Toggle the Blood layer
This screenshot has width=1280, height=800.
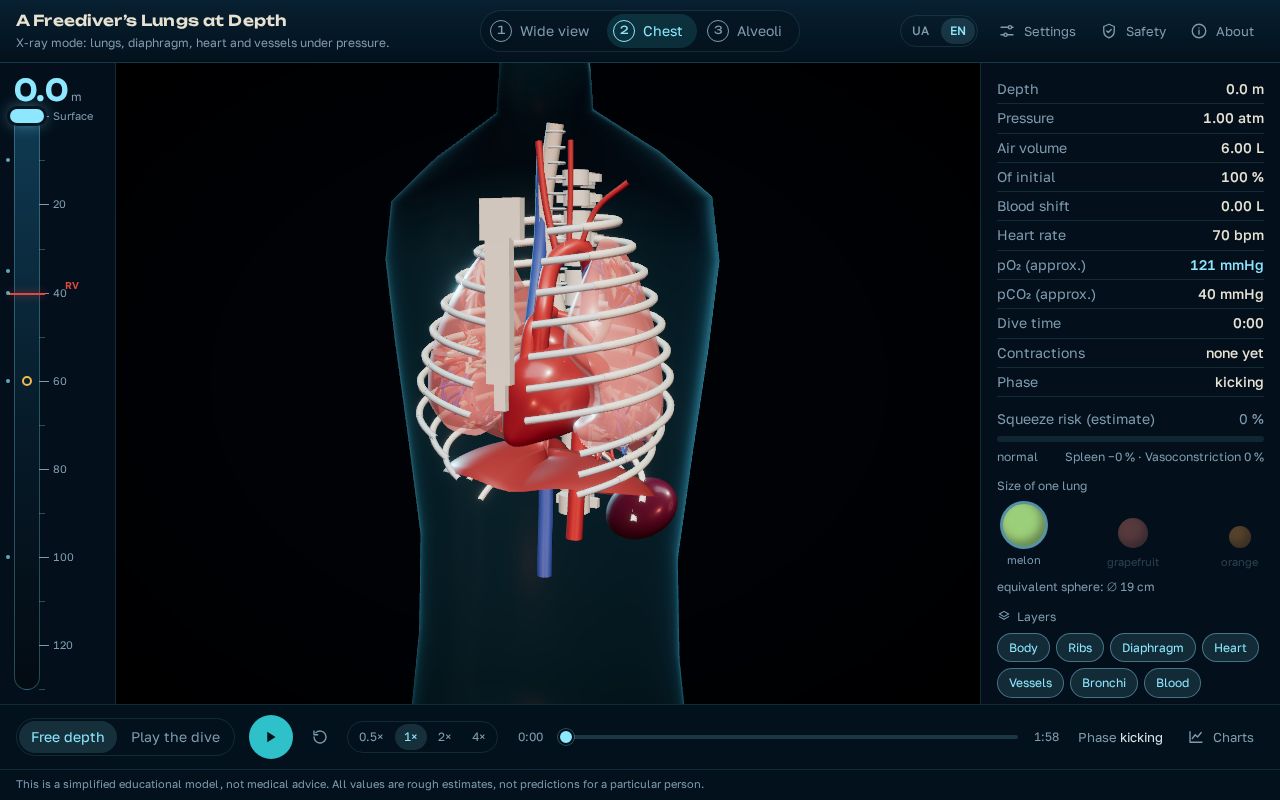point(1172,683)
